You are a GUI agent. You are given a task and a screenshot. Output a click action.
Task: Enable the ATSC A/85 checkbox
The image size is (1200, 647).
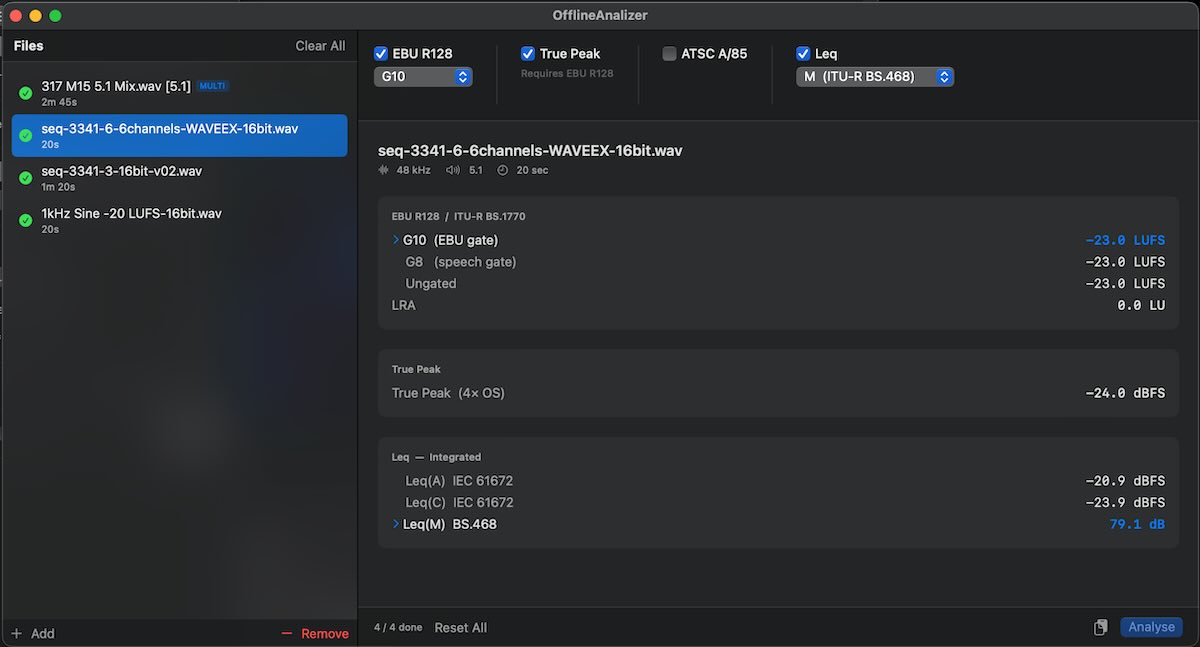tap(668, 53)
